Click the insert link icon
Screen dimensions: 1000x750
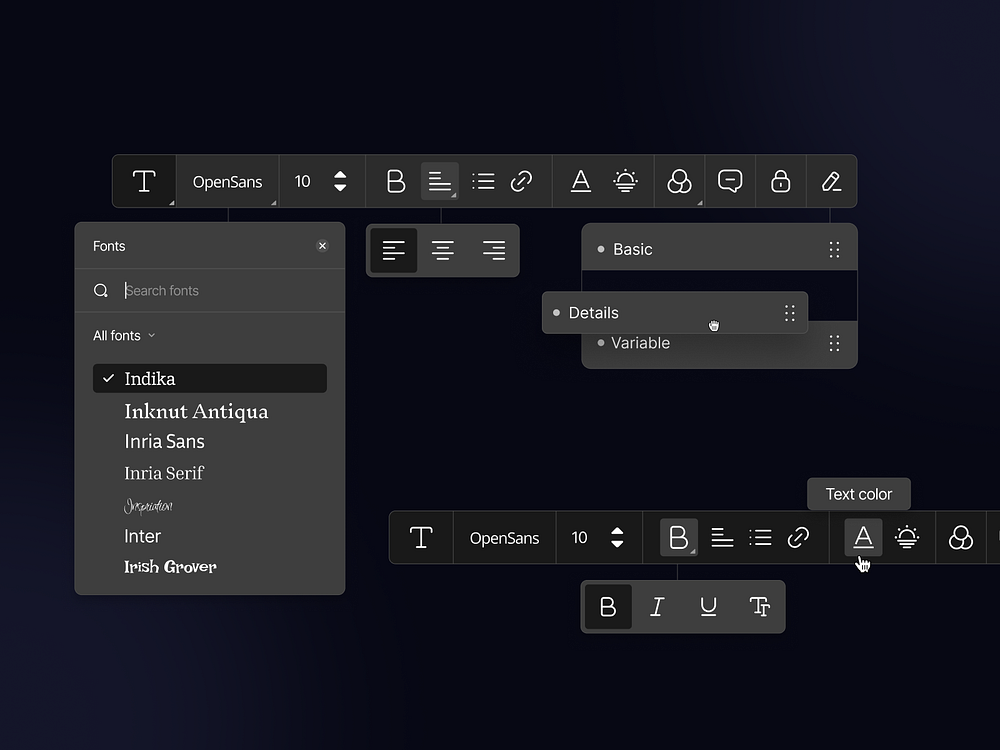[x=522, y=181]
